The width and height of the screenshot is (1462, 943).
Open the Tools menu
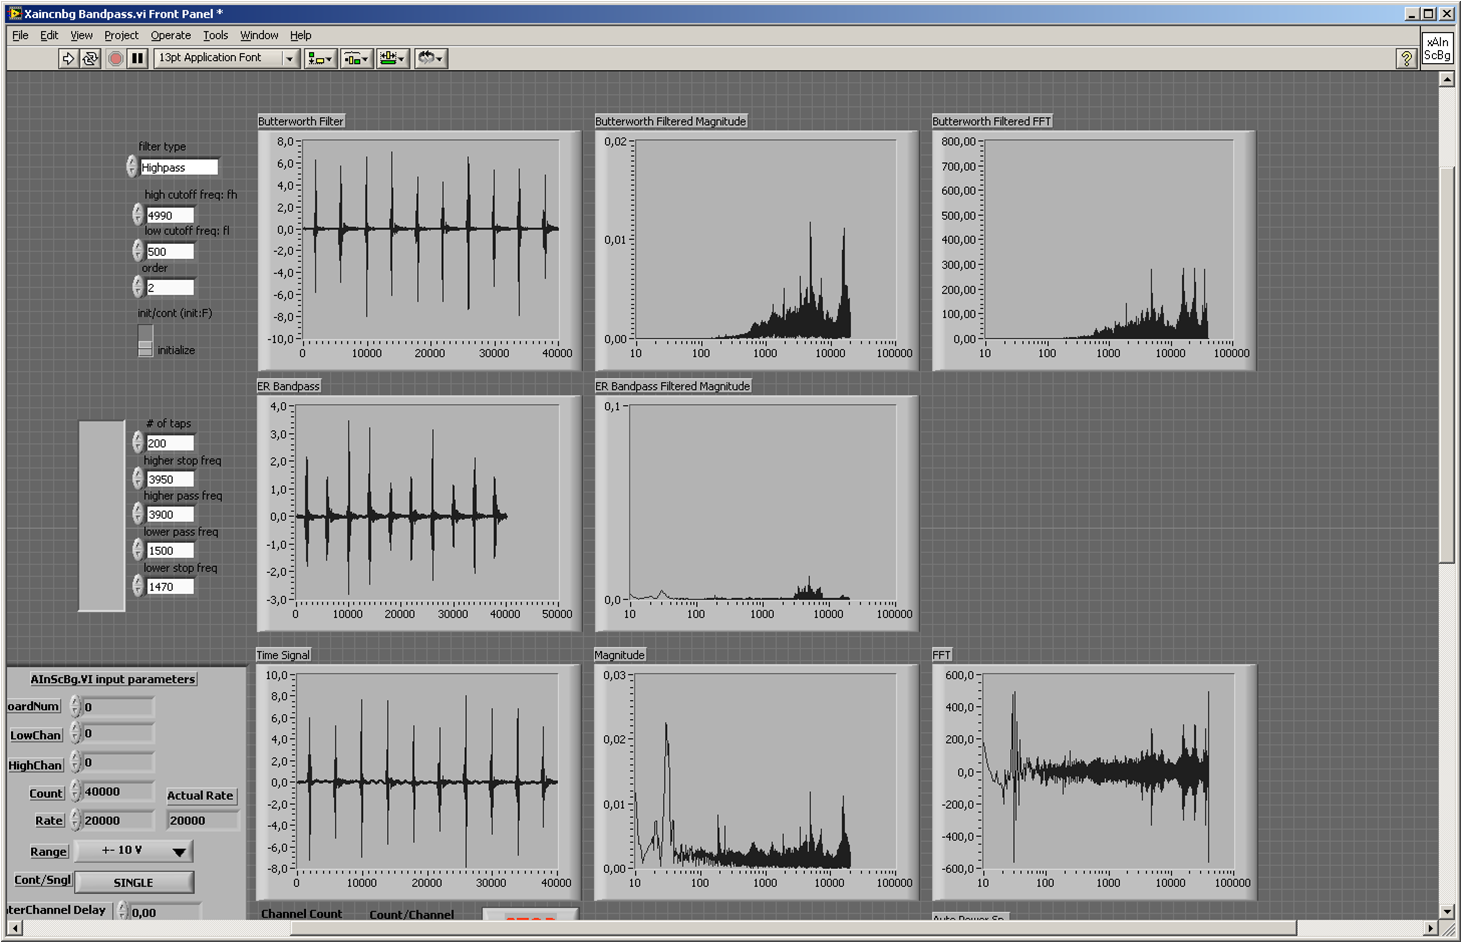point(215,35)
